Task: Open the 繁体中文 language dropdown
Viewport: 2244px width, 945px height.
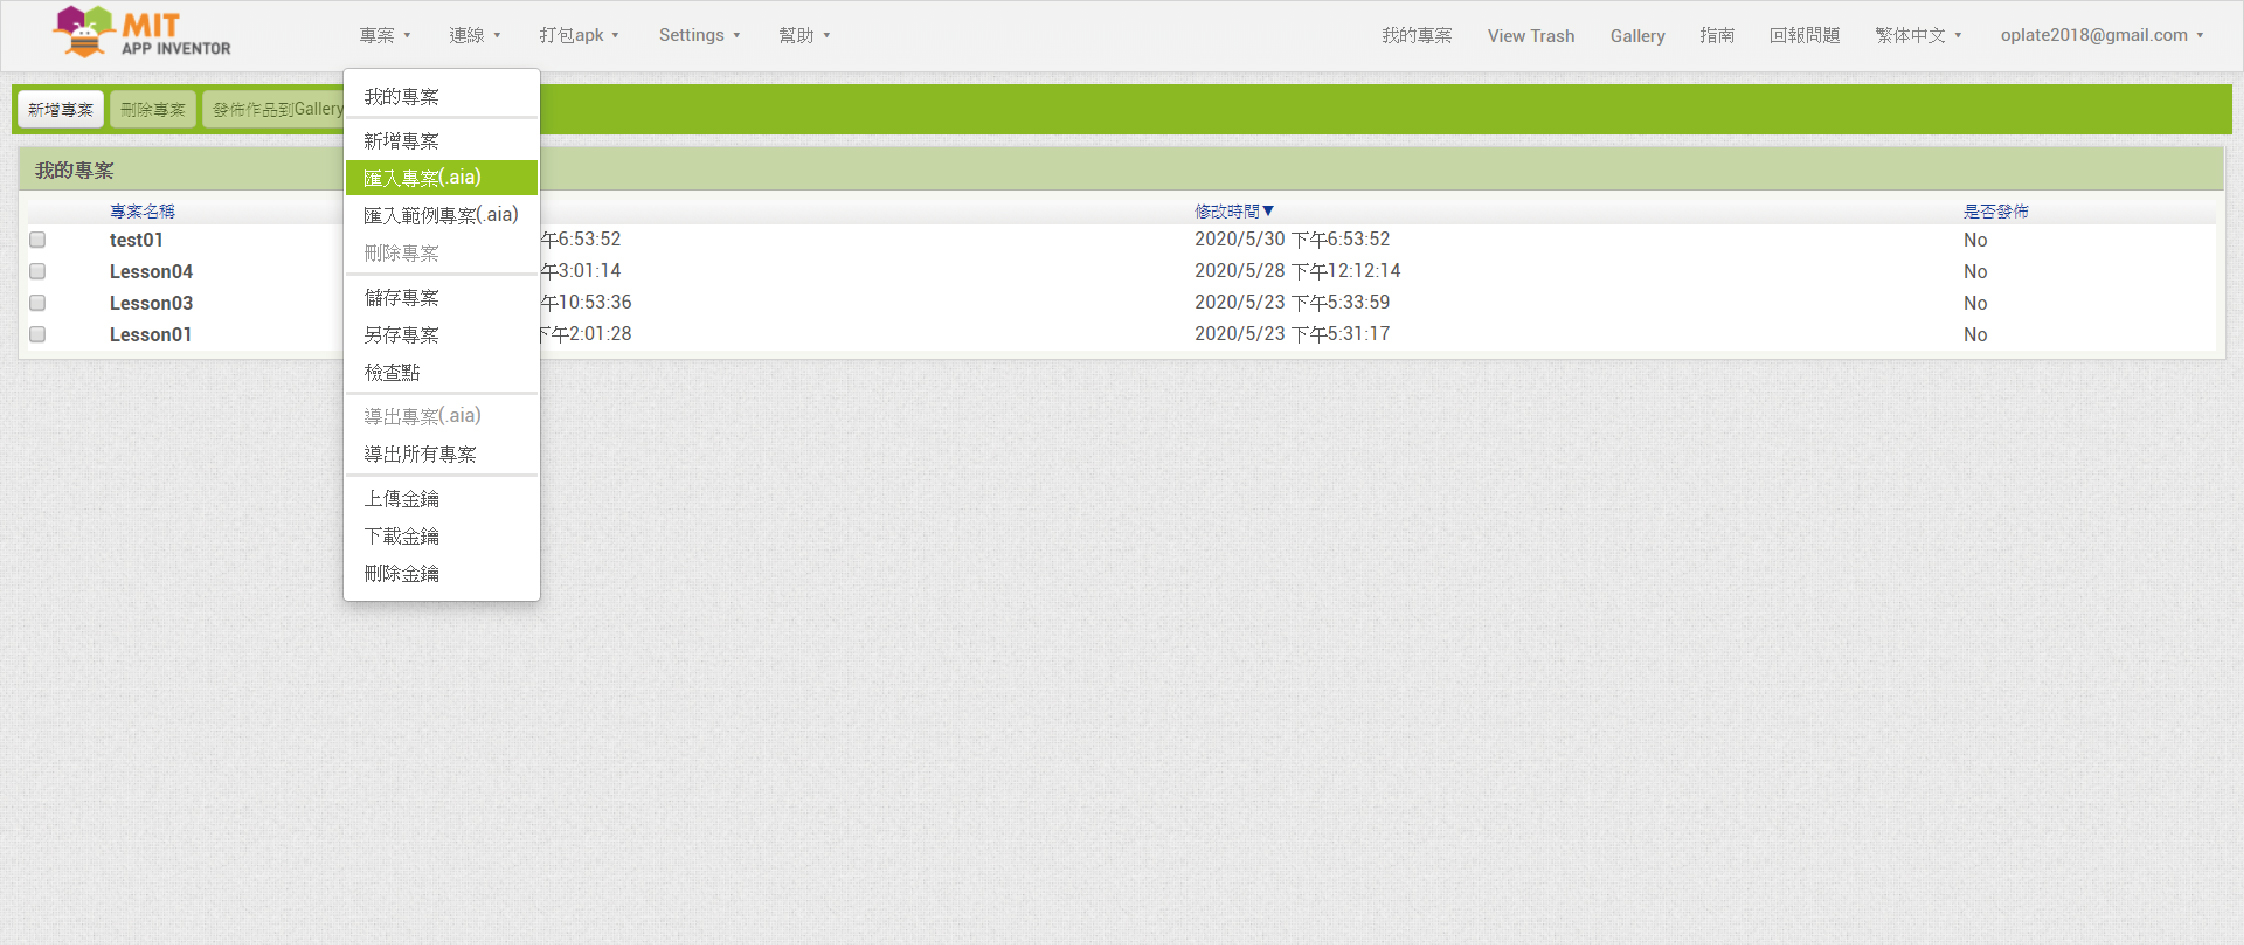Action: click(x=1919, y=35)
